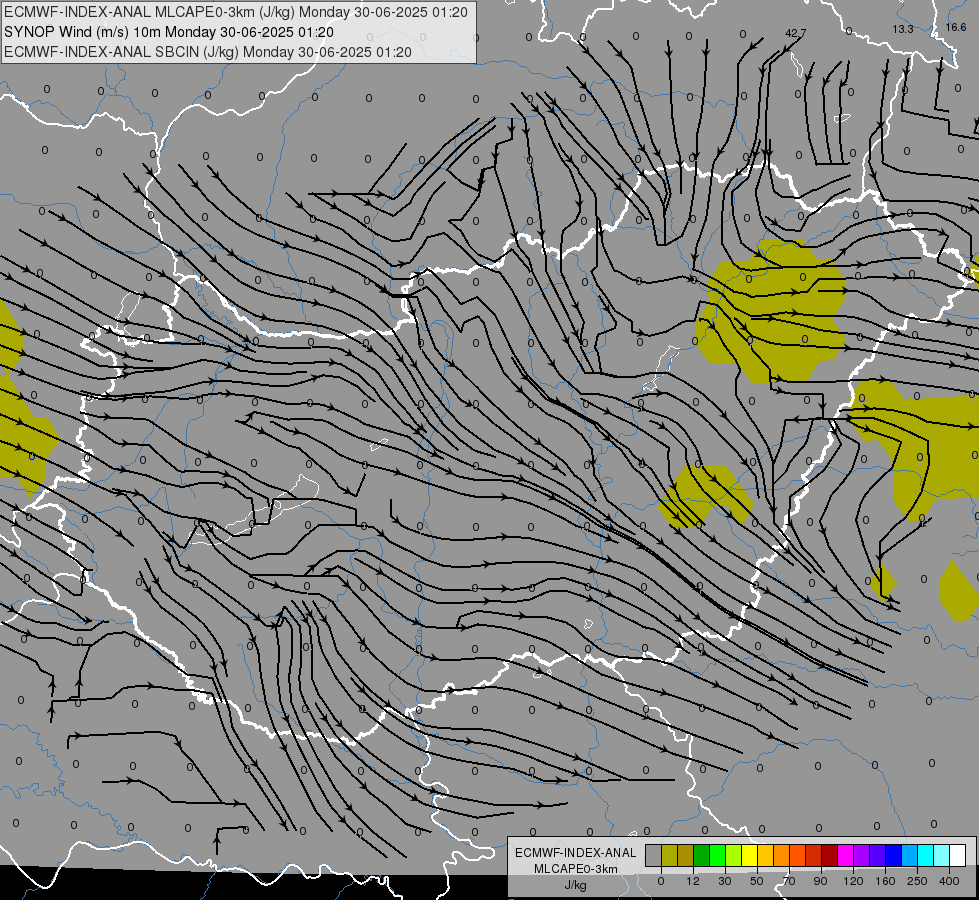979x900 pixels.
Task: Select the white swatch at legend end
Action: click(x=957, y=855)
